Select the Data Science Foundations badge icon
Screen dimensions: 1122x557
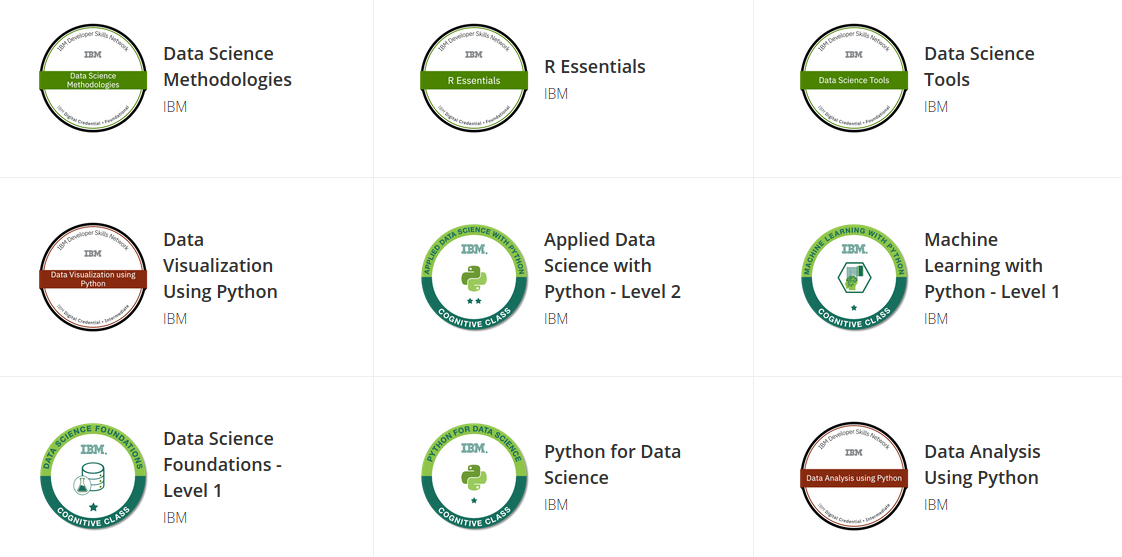click(x=93, y=477)
